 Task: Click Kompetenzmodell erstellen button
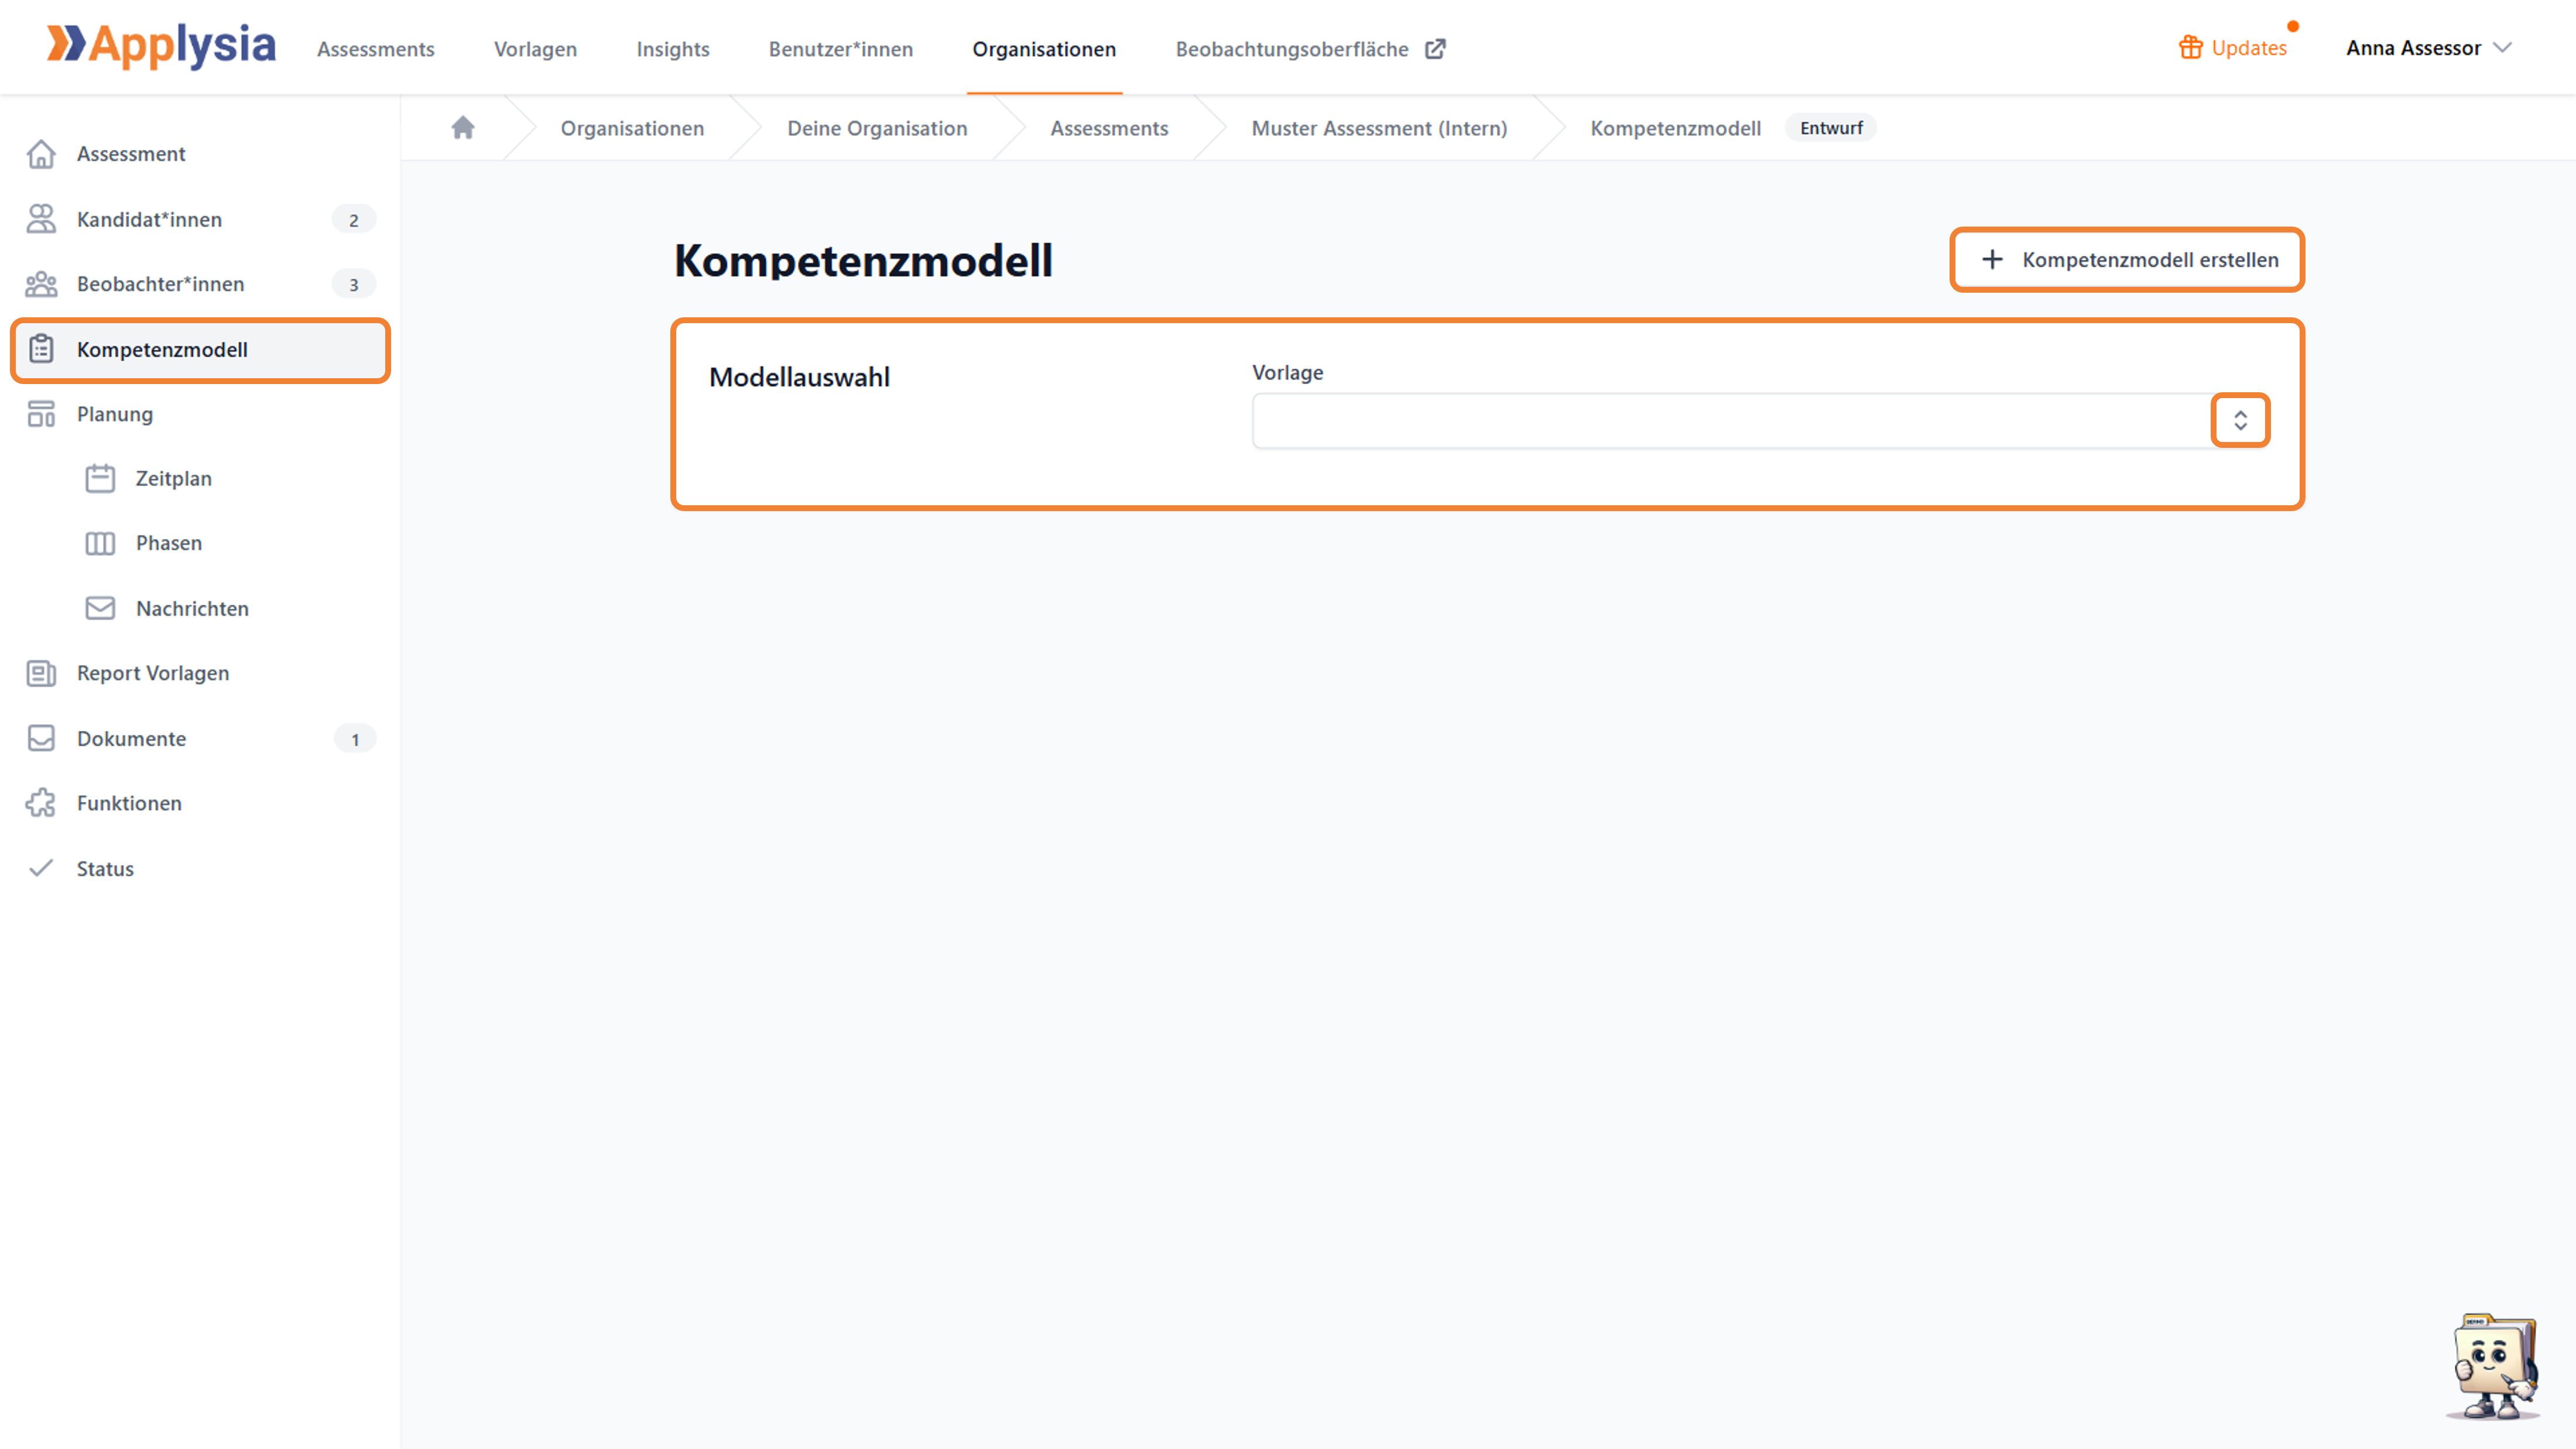[2127, 260]
